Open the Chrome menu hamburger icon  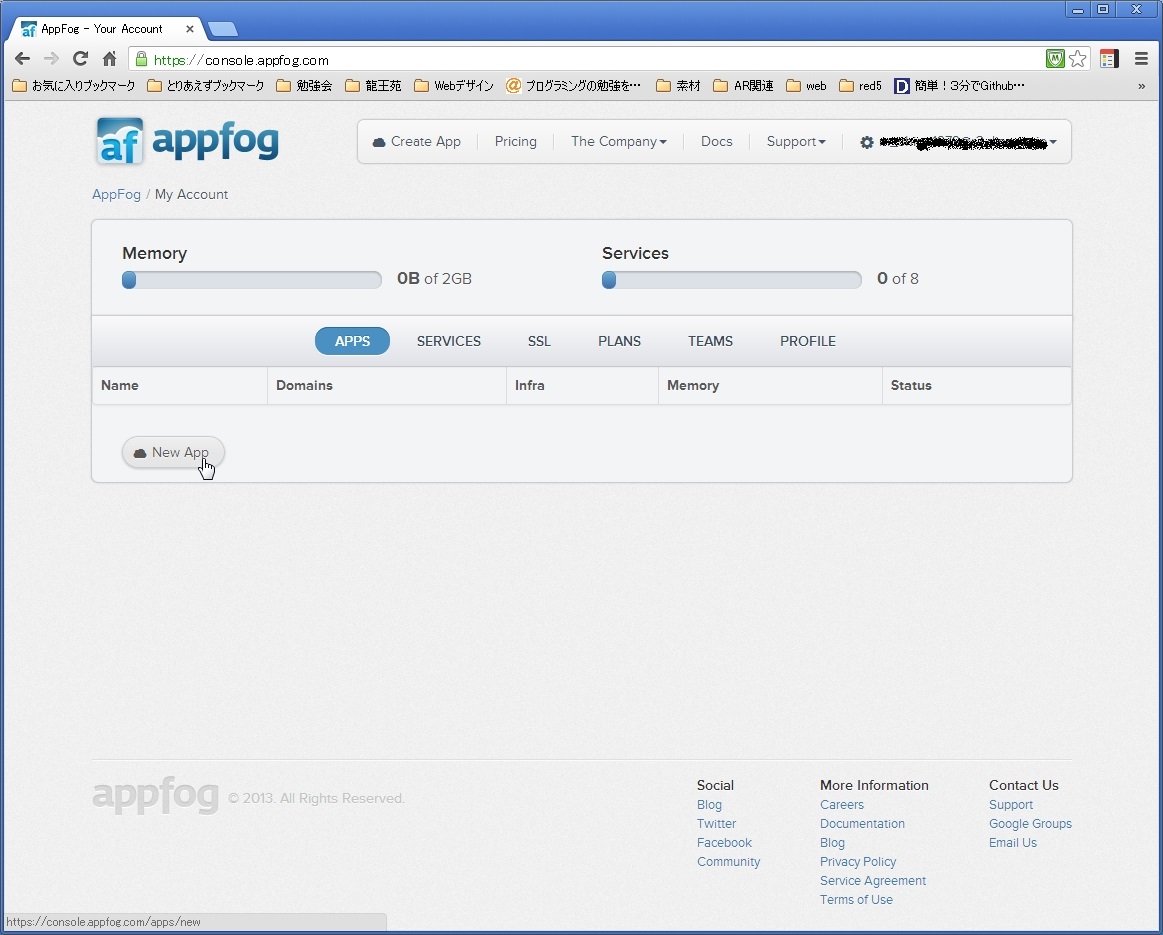pyautogui.click(x=1141, y=59)
